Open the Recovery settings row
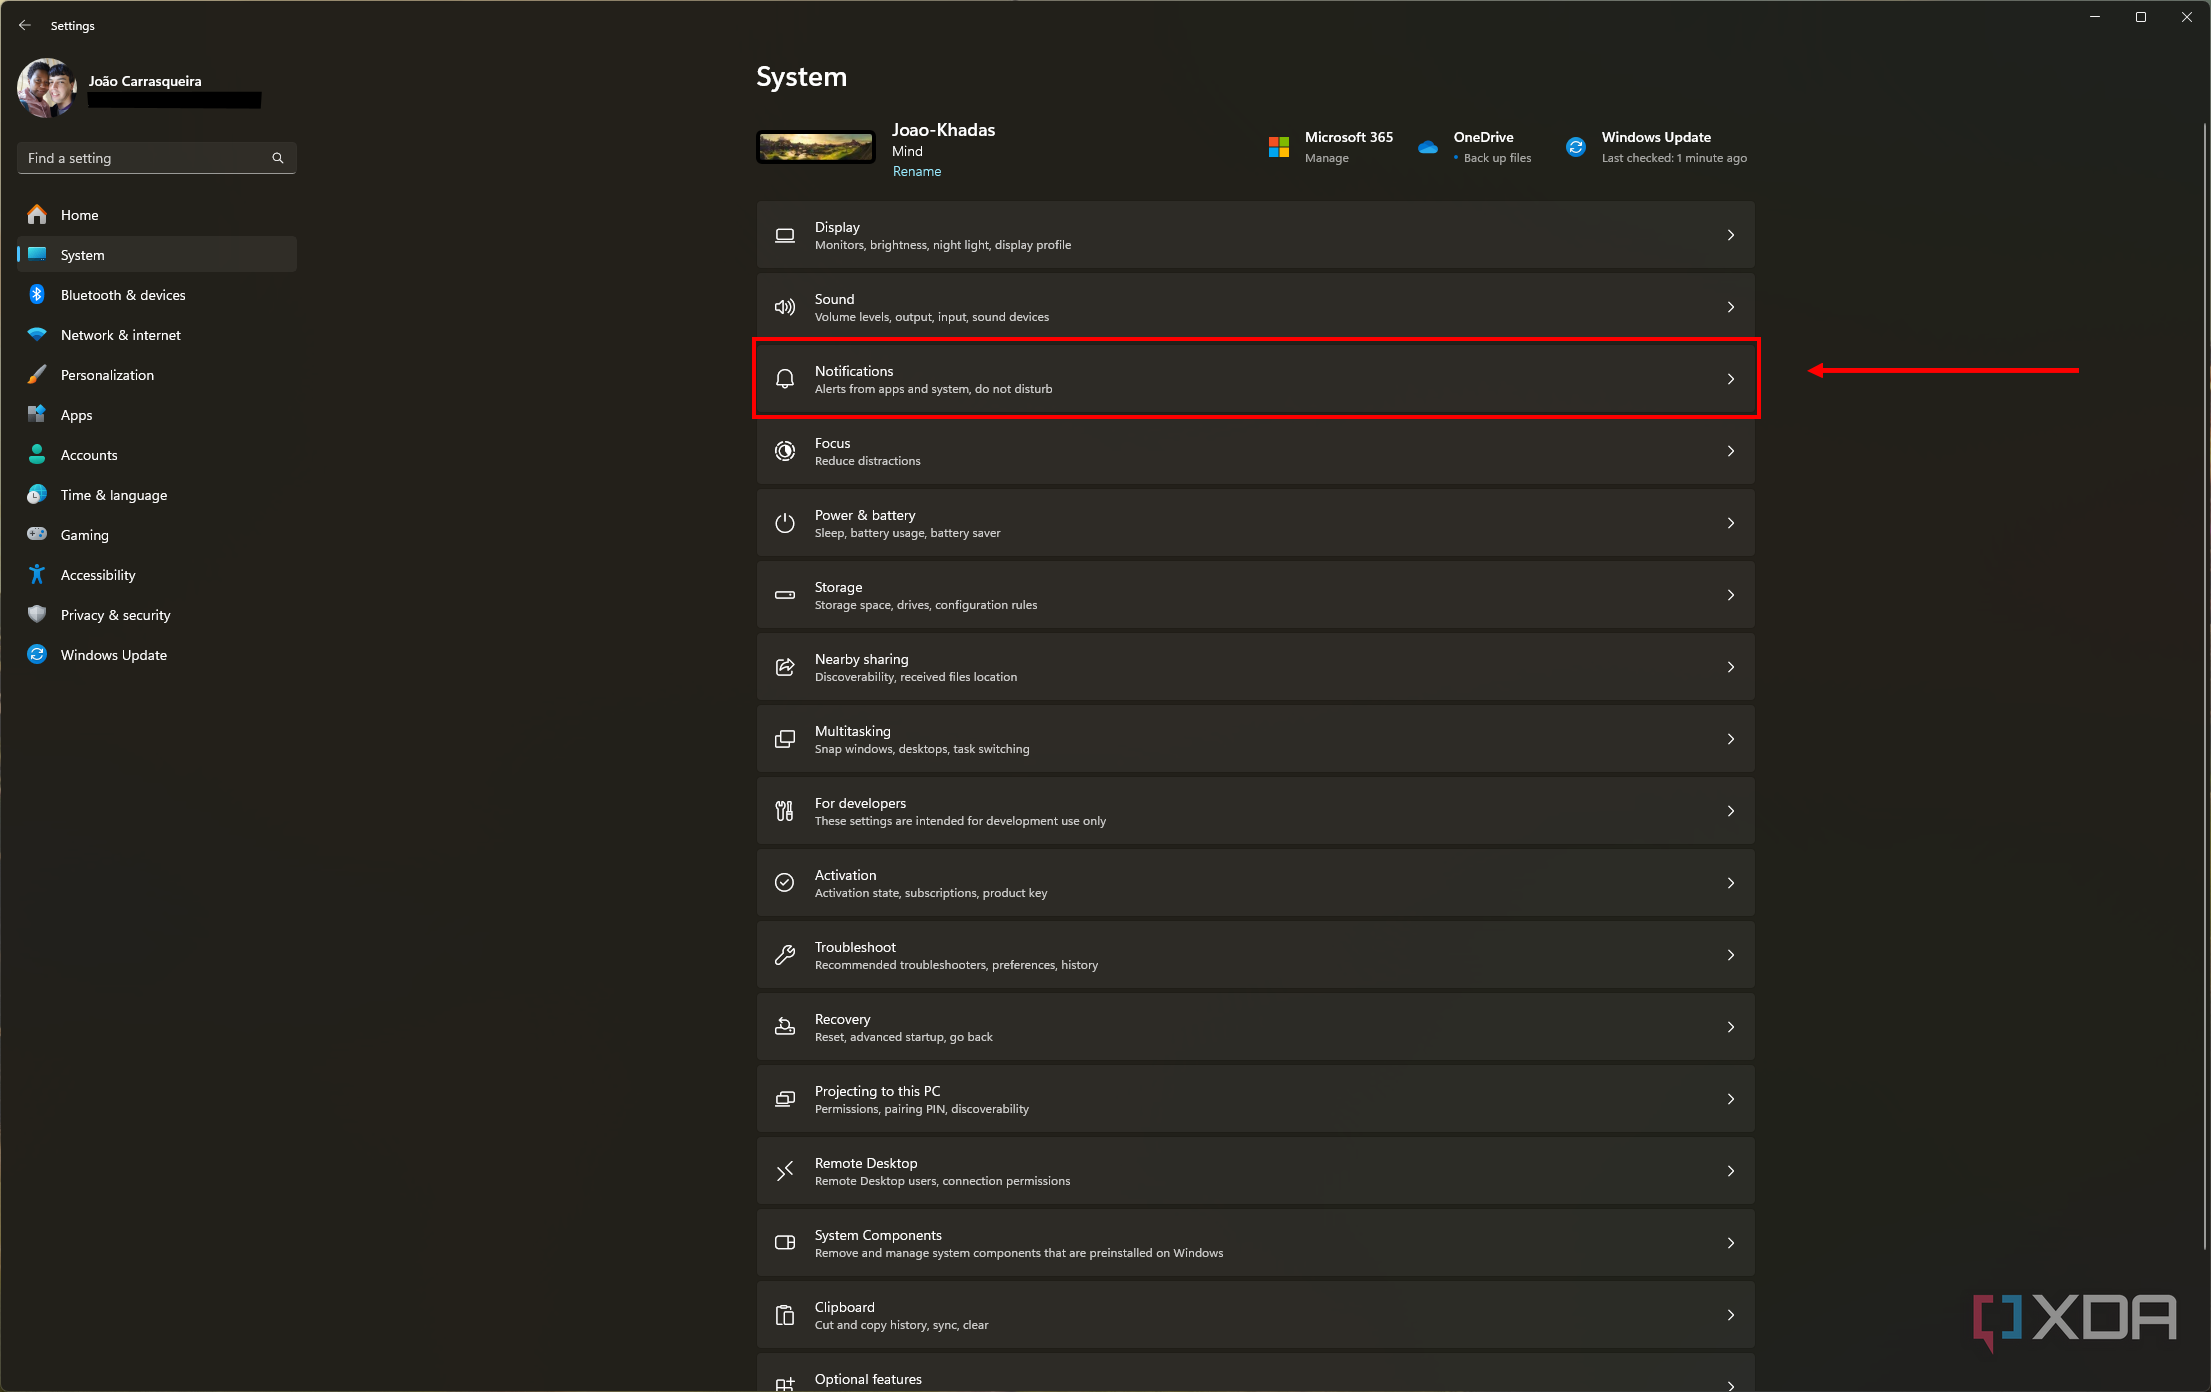 click(1255, 1027)
